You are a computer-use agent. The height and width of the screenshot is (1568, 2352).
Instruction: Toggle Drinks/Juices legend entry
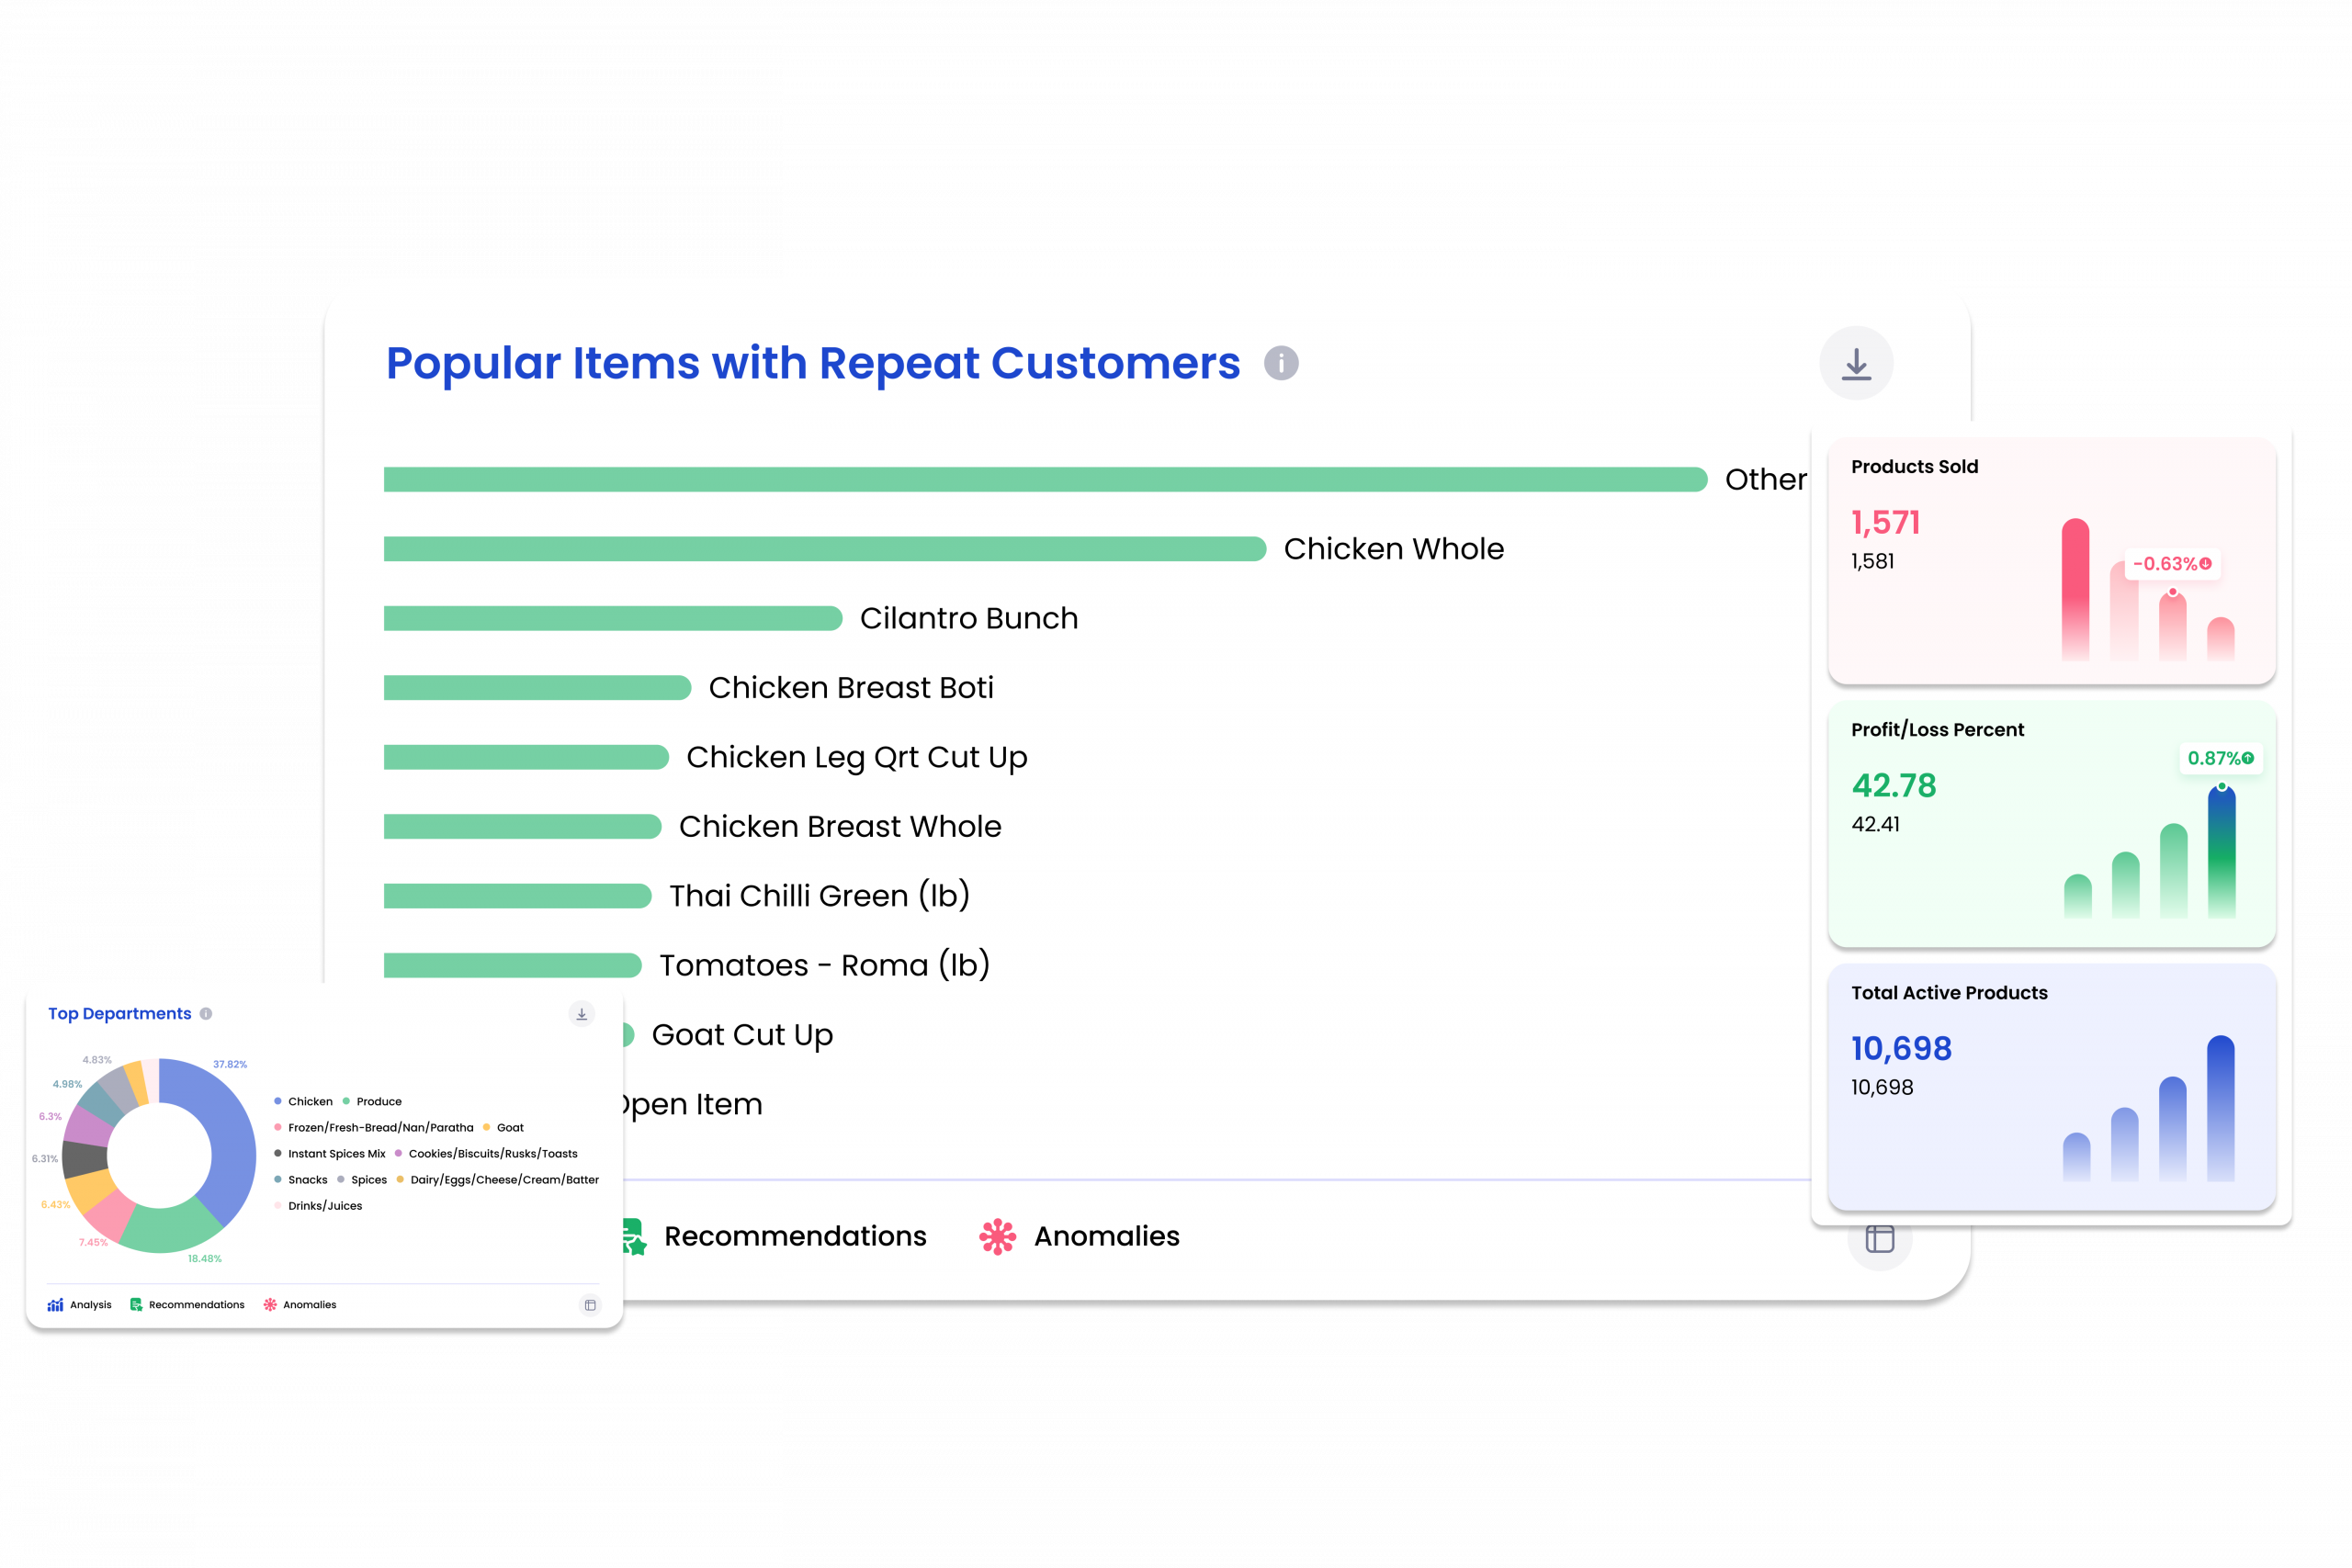point(325,1206)
